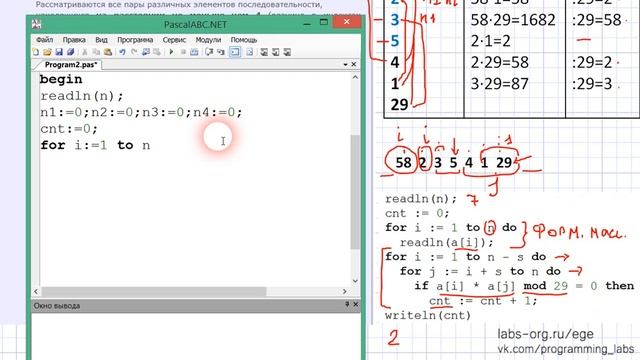Open file using the folder toolbar icon

(47, 52)
